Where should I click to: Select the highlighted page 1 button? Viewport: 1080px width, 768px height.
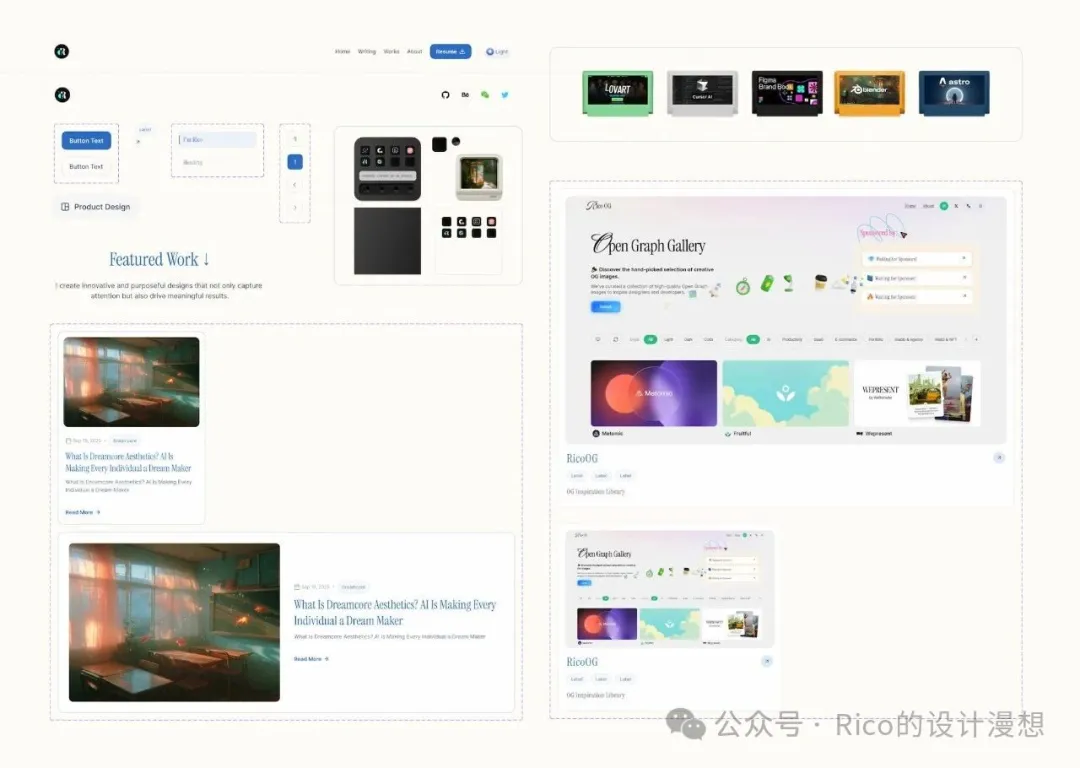point(294,162)
